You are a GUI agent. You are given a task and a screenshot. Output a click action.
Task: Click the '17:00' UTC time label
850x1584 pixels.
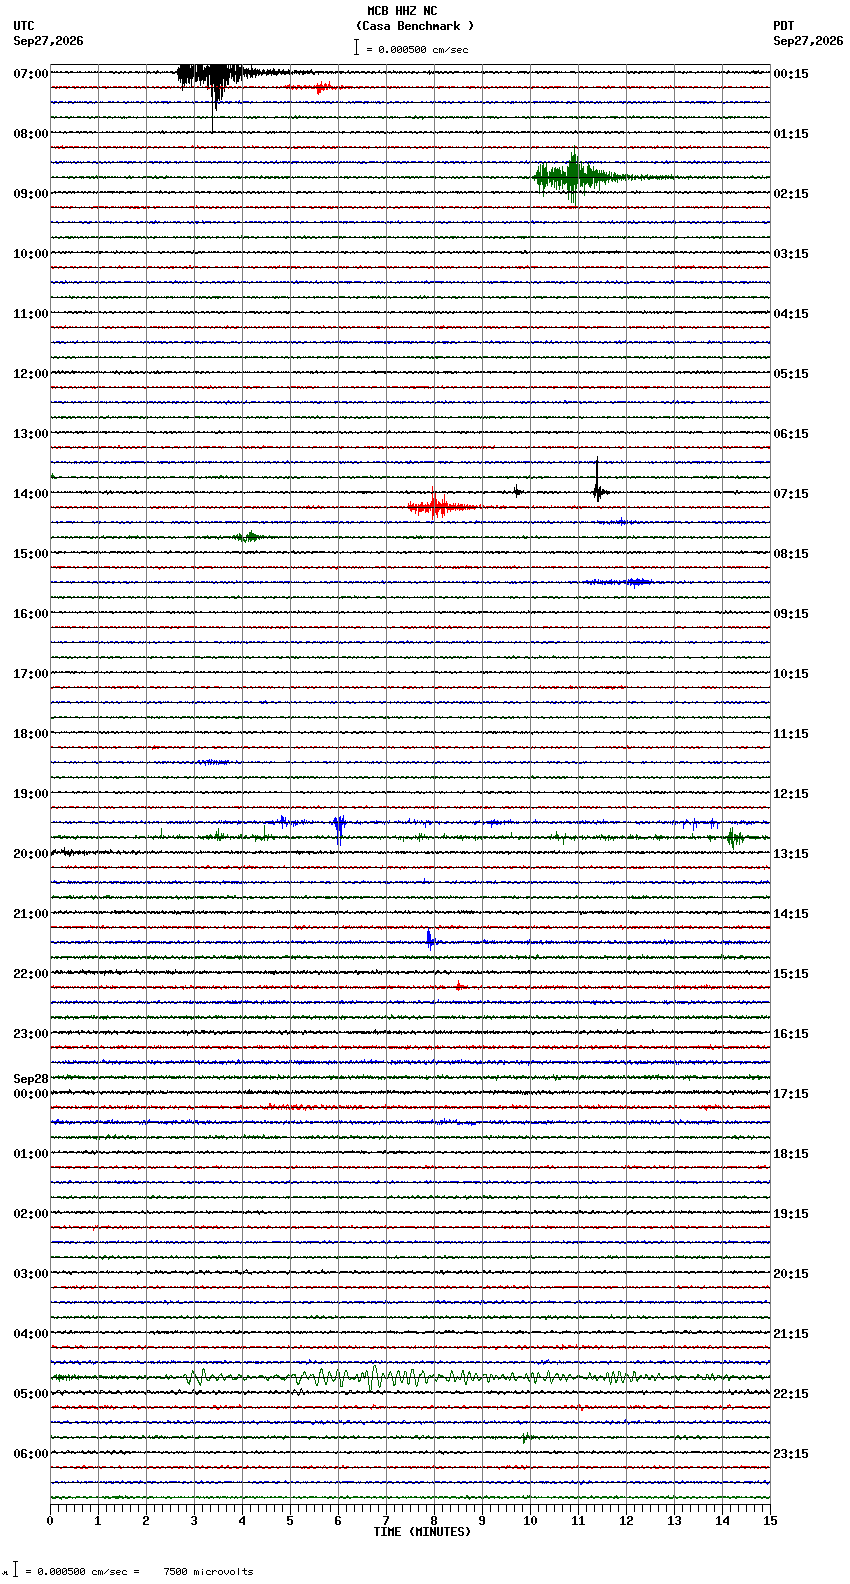31,674
